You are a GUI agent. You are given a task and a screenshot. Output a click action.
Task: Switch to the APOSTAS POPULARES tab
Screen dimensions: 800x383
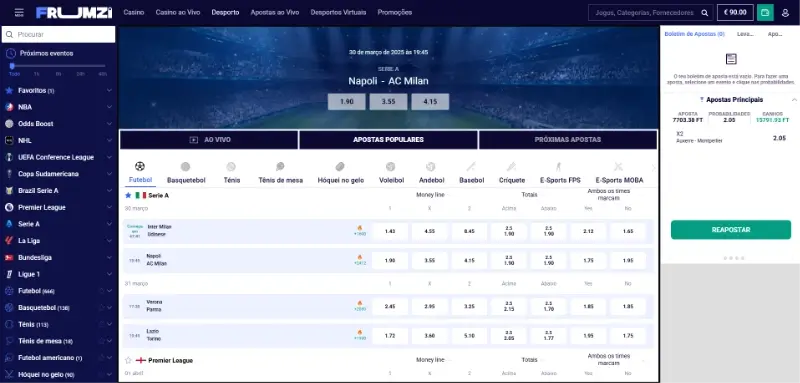(388, 140)
